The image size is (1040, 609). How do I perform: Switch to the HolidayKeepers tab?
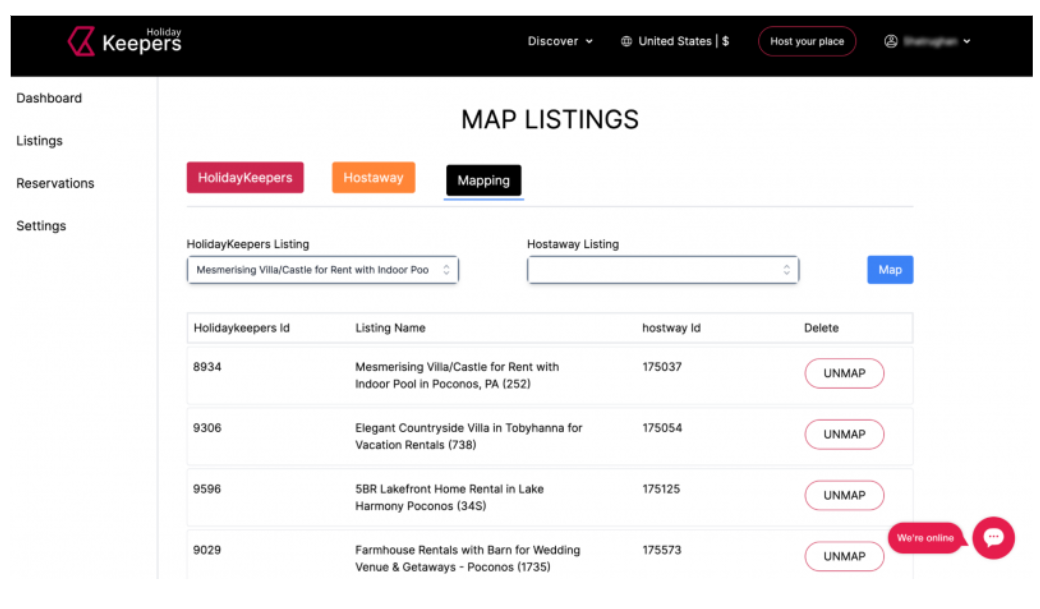pyautogui.click(x=245, y=178)
